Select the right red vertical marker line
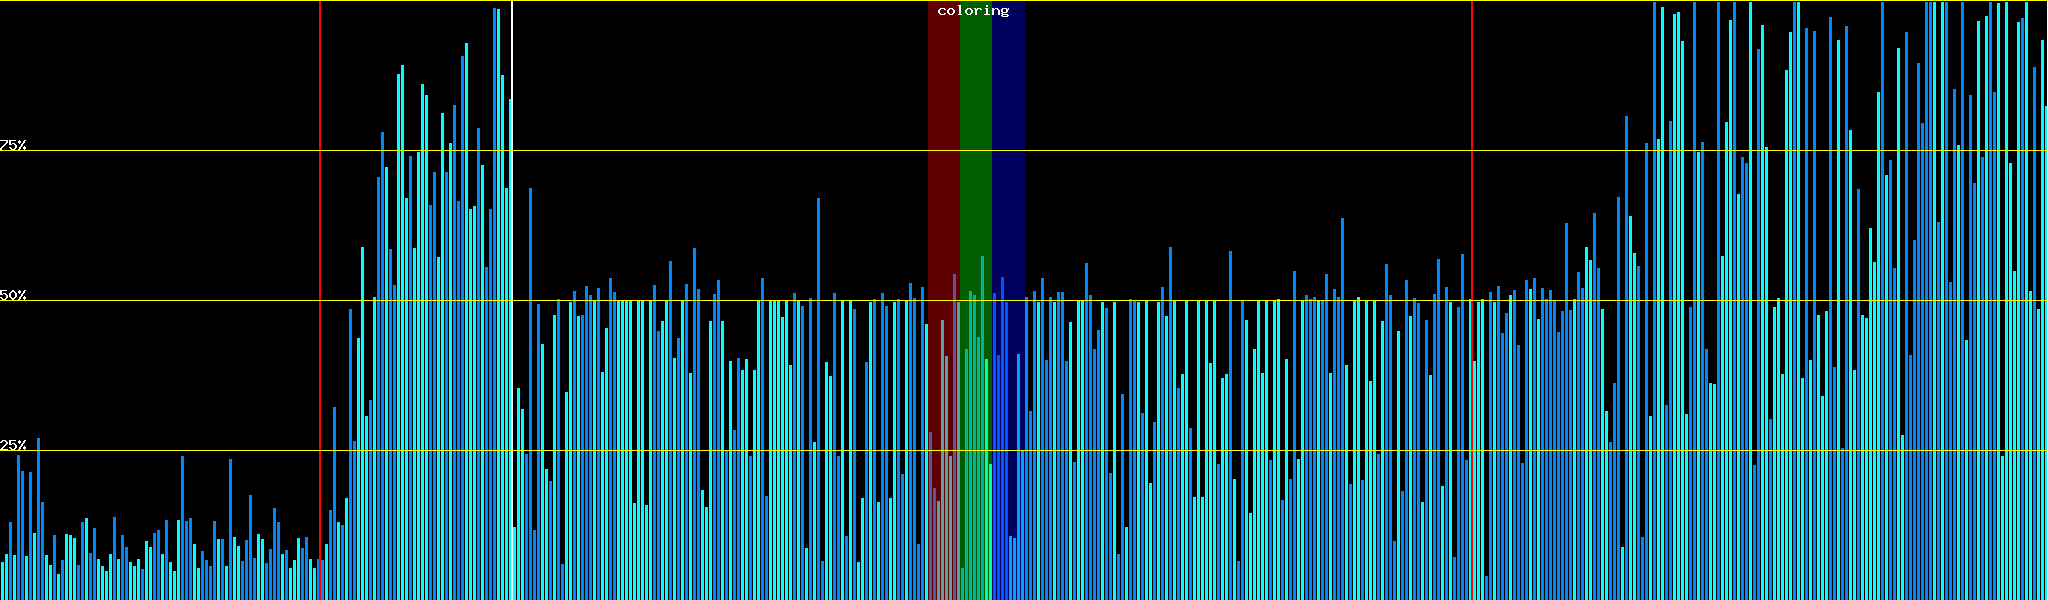 coord(1472,200)
